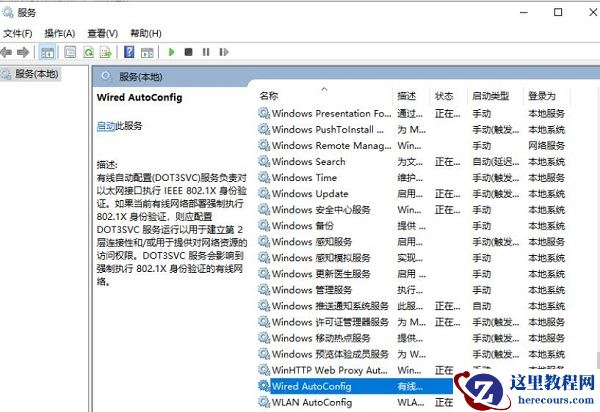Click 网络服务 login of Windows Remote Manag...
600x412 pixels.
tap(546, 146)
